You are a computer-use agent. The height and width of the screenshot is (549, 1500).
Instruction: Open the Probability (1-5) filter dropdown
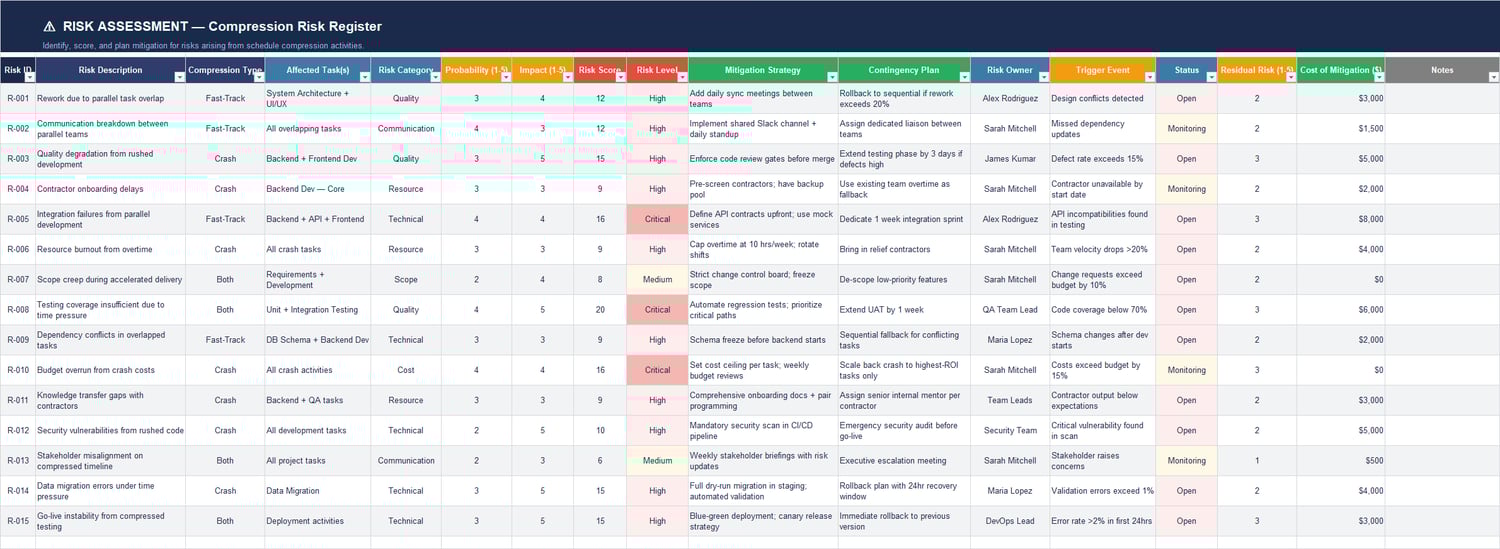coord(506,76)
